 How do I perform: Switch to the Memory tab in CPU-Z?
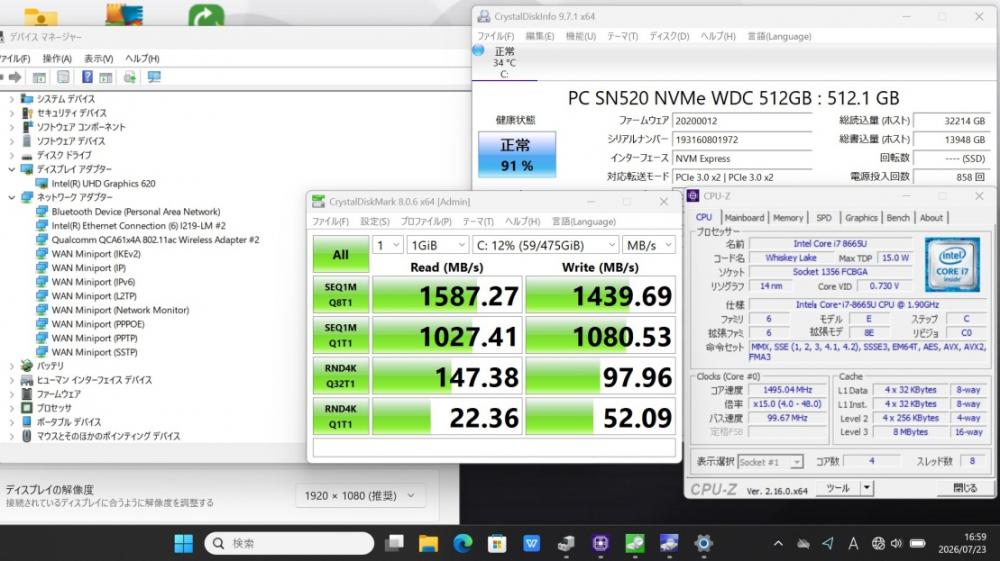788,218
